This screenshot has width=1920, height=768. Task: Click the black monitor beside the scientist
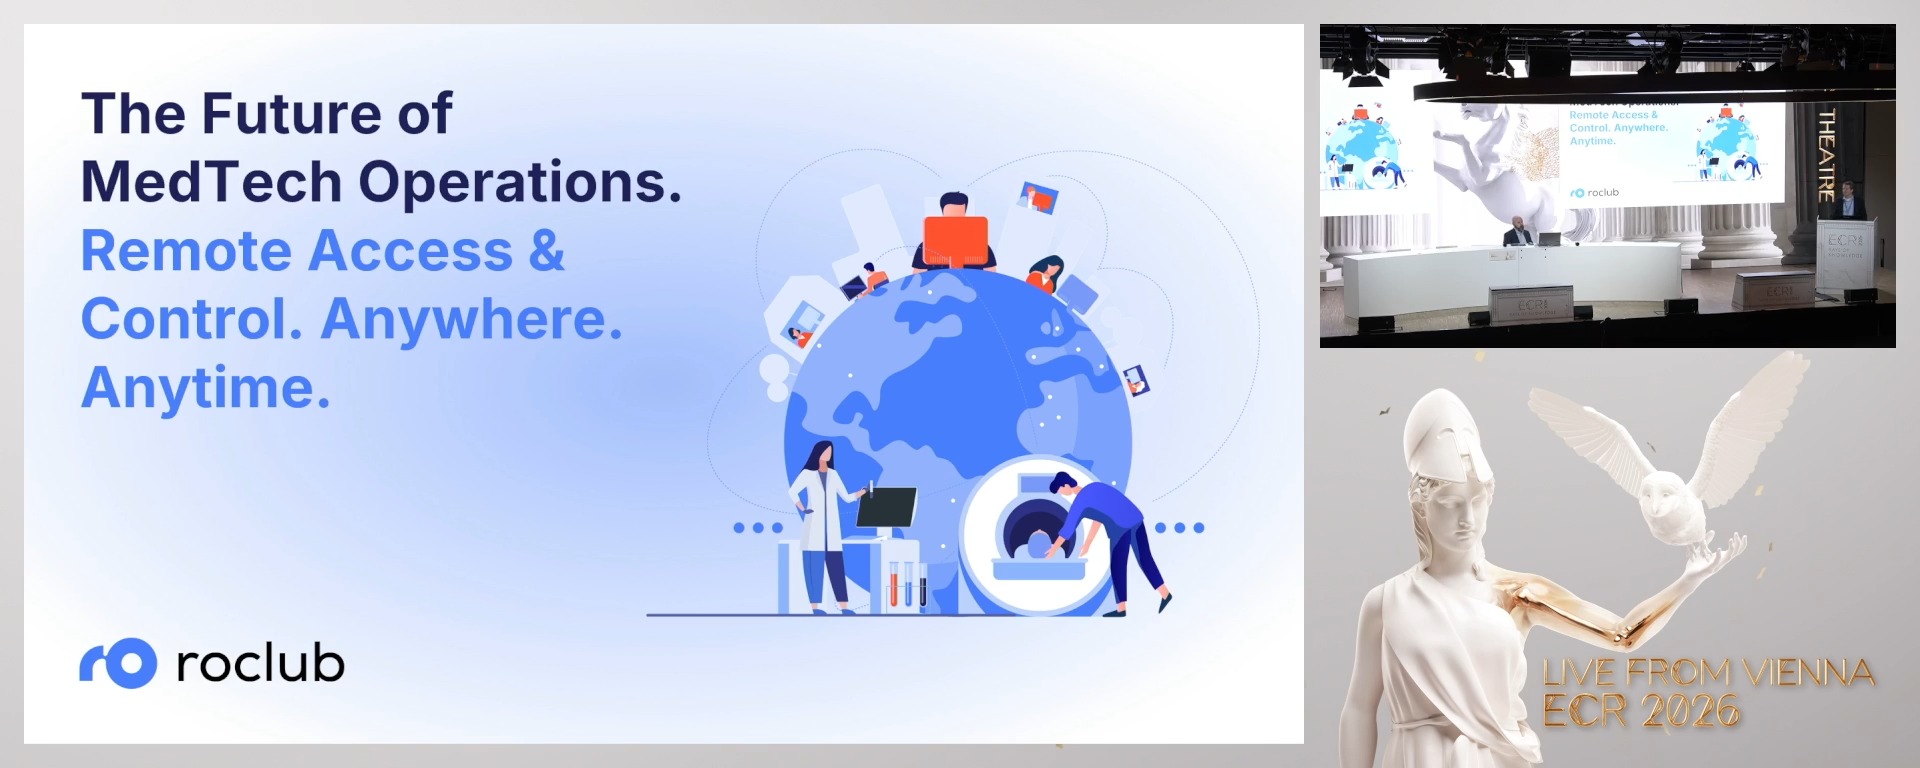(887, 508)
